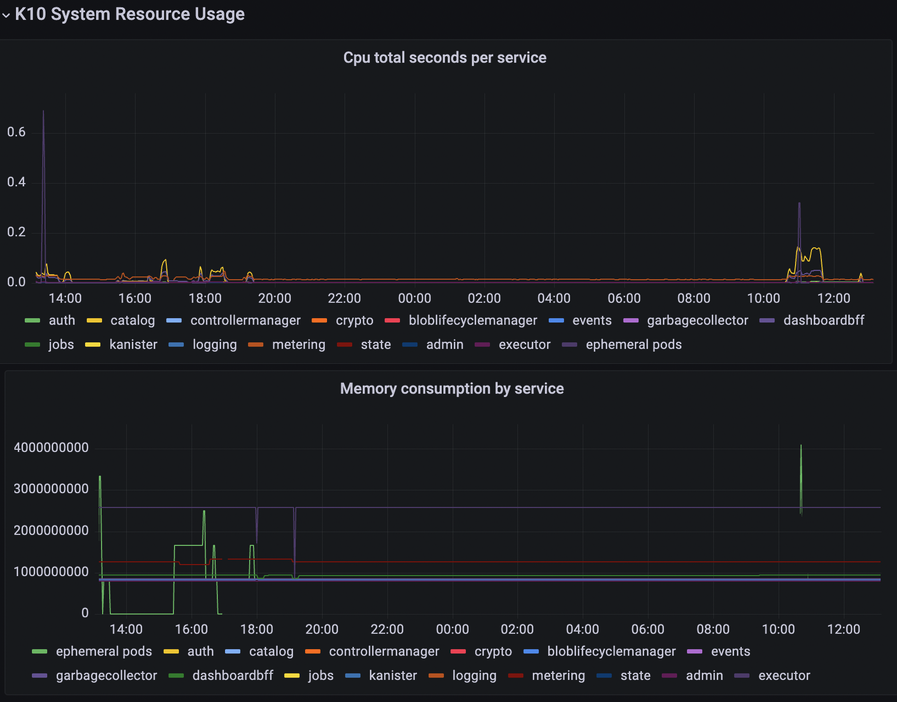
Task: Toggle crypto series in Cpu panel legend
Action: [355, 320]
